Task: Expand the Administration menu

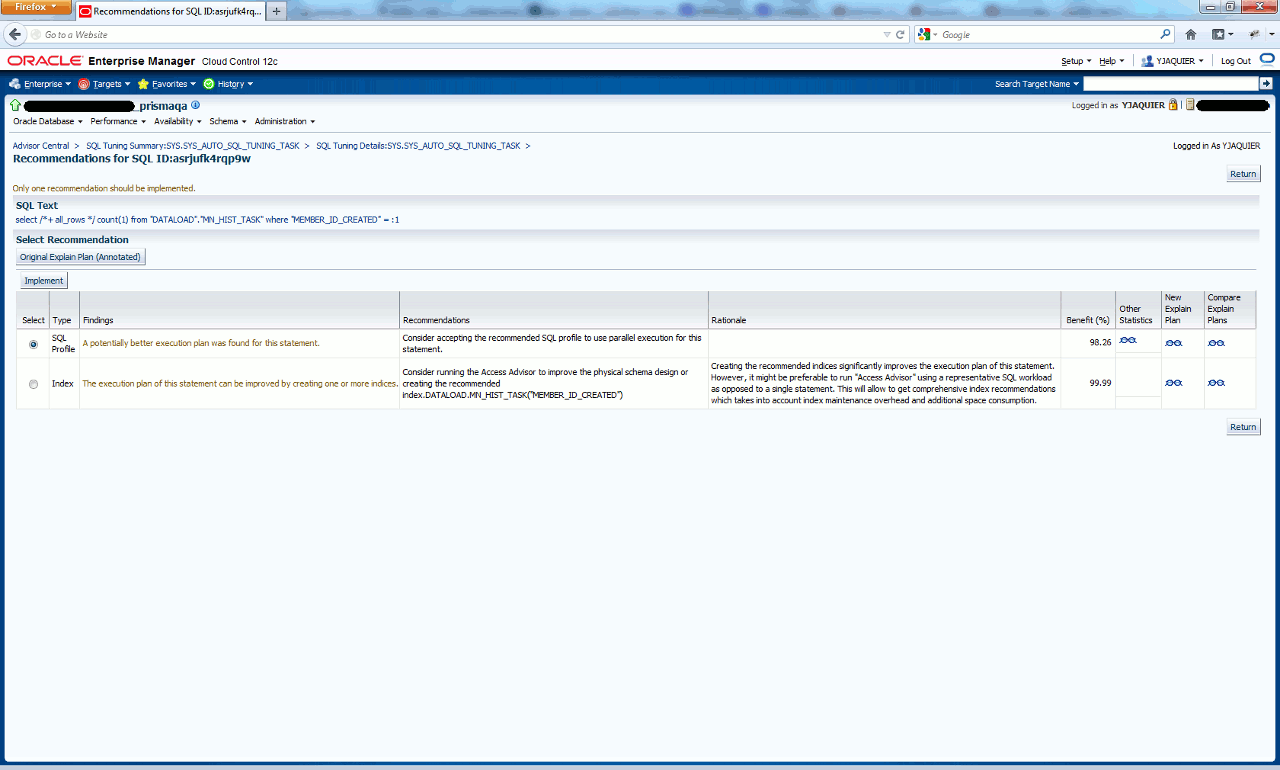Action: (285, 121)
